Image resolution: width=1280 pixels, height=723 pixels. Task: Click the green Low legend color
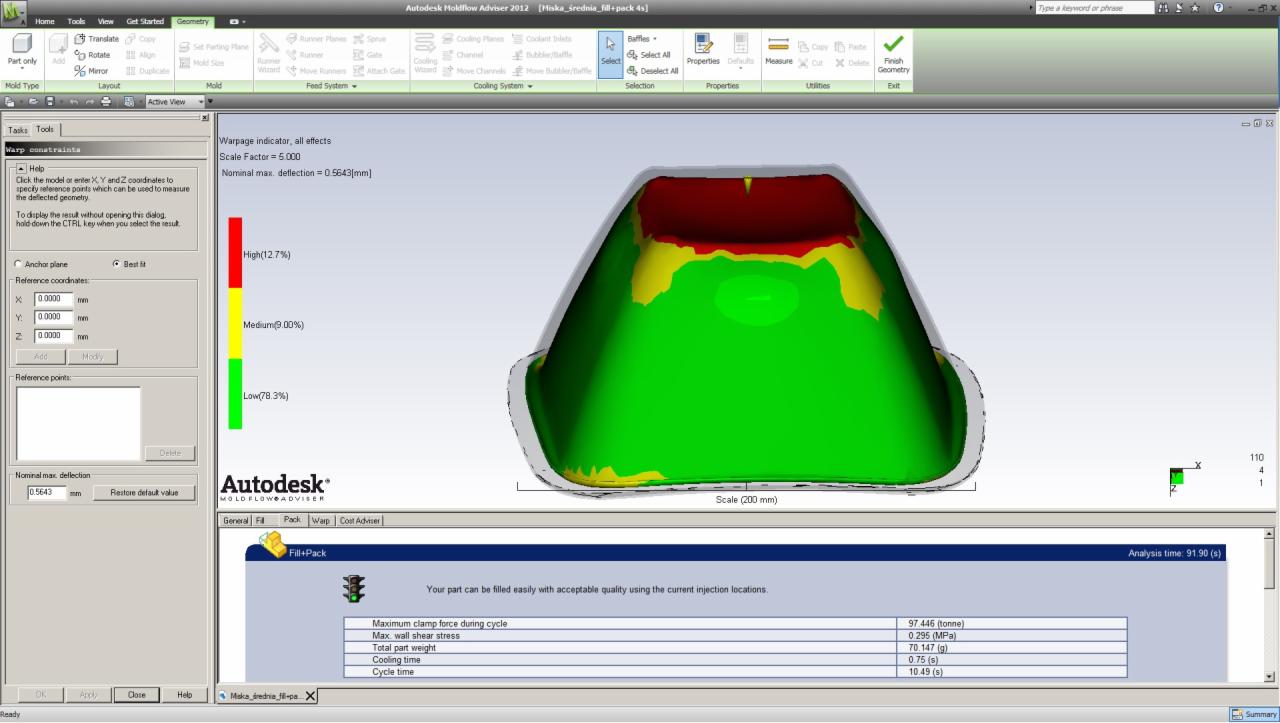point(235,394)
